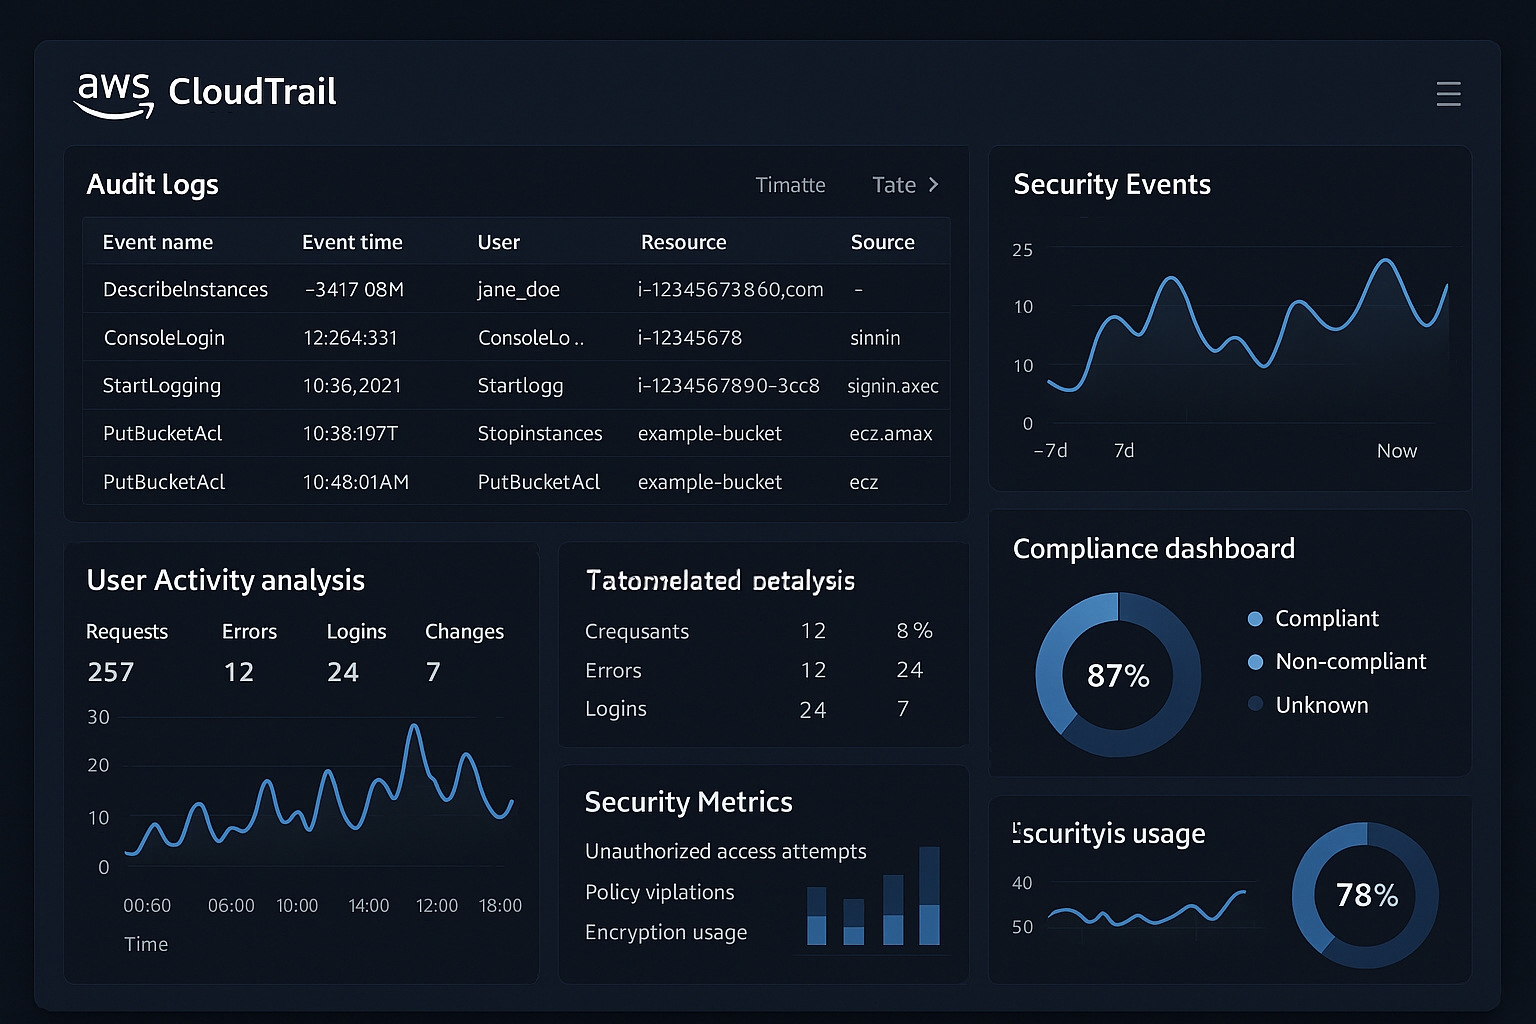The height and width of the screenshot is (1024, 1536).
Task: Sort by User column header
Action: (x=499, y=242)
